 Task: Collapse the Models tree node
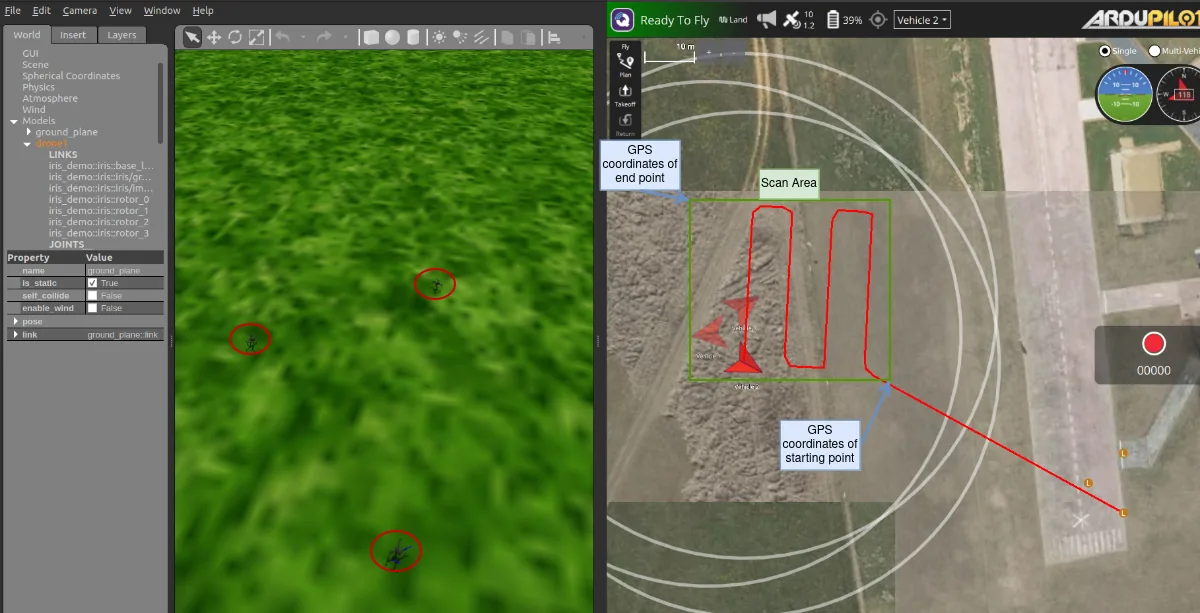(14, 121)
